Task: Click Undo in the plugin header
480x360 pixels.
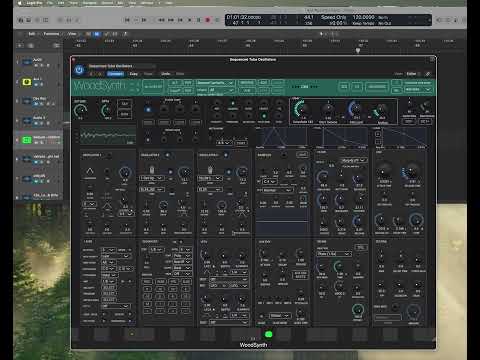Action: point(166,74)
